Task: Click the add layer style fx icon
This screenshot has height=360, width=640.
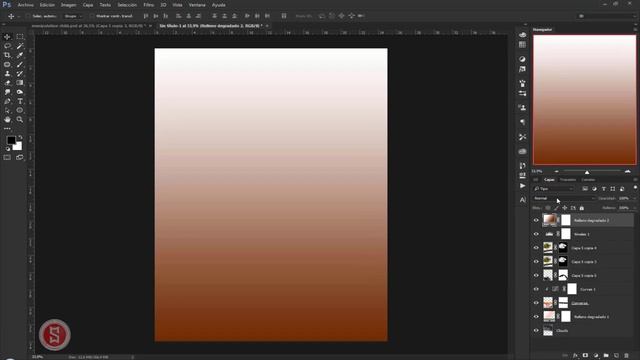Action: (575, 356)
